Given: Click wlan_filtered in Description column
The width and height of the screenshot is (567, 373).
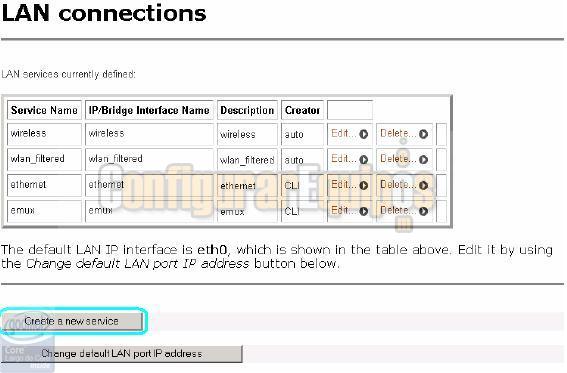Looking at the screenshot, I should coord(247,160).
